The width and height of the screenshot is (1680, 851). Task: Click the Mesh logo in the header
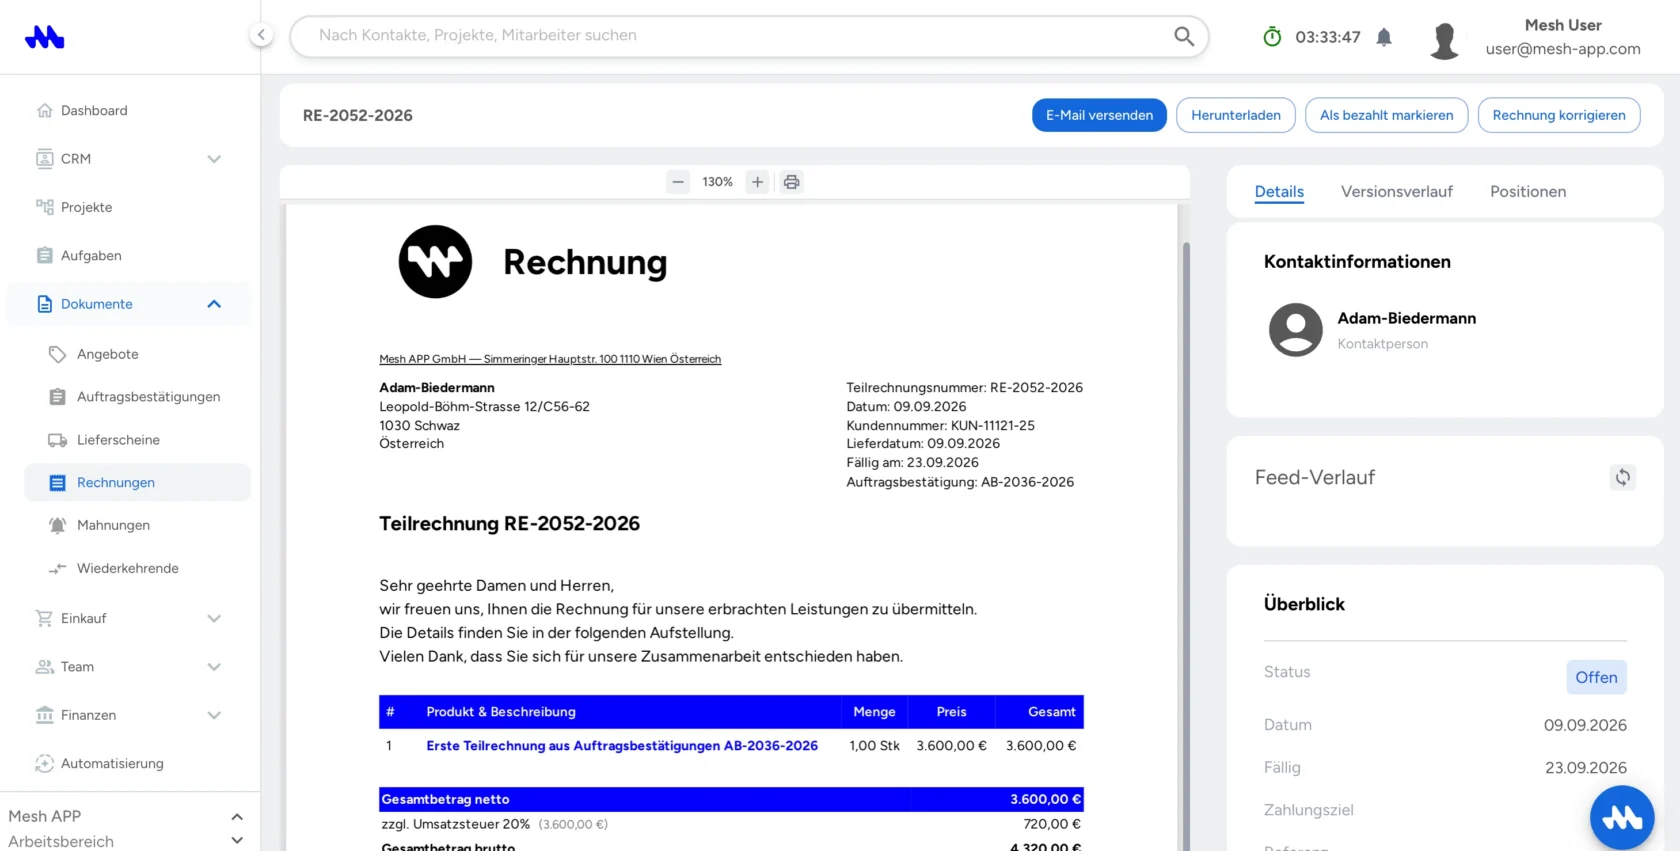pos(44,37)
